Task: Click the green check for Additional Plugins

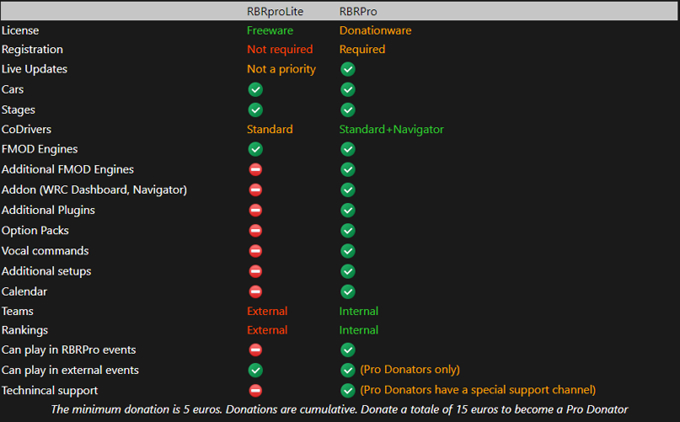Action: 348,210
